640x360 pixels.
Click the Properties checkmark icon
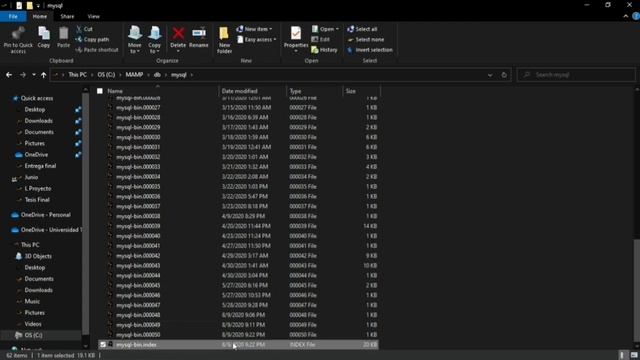296,33
